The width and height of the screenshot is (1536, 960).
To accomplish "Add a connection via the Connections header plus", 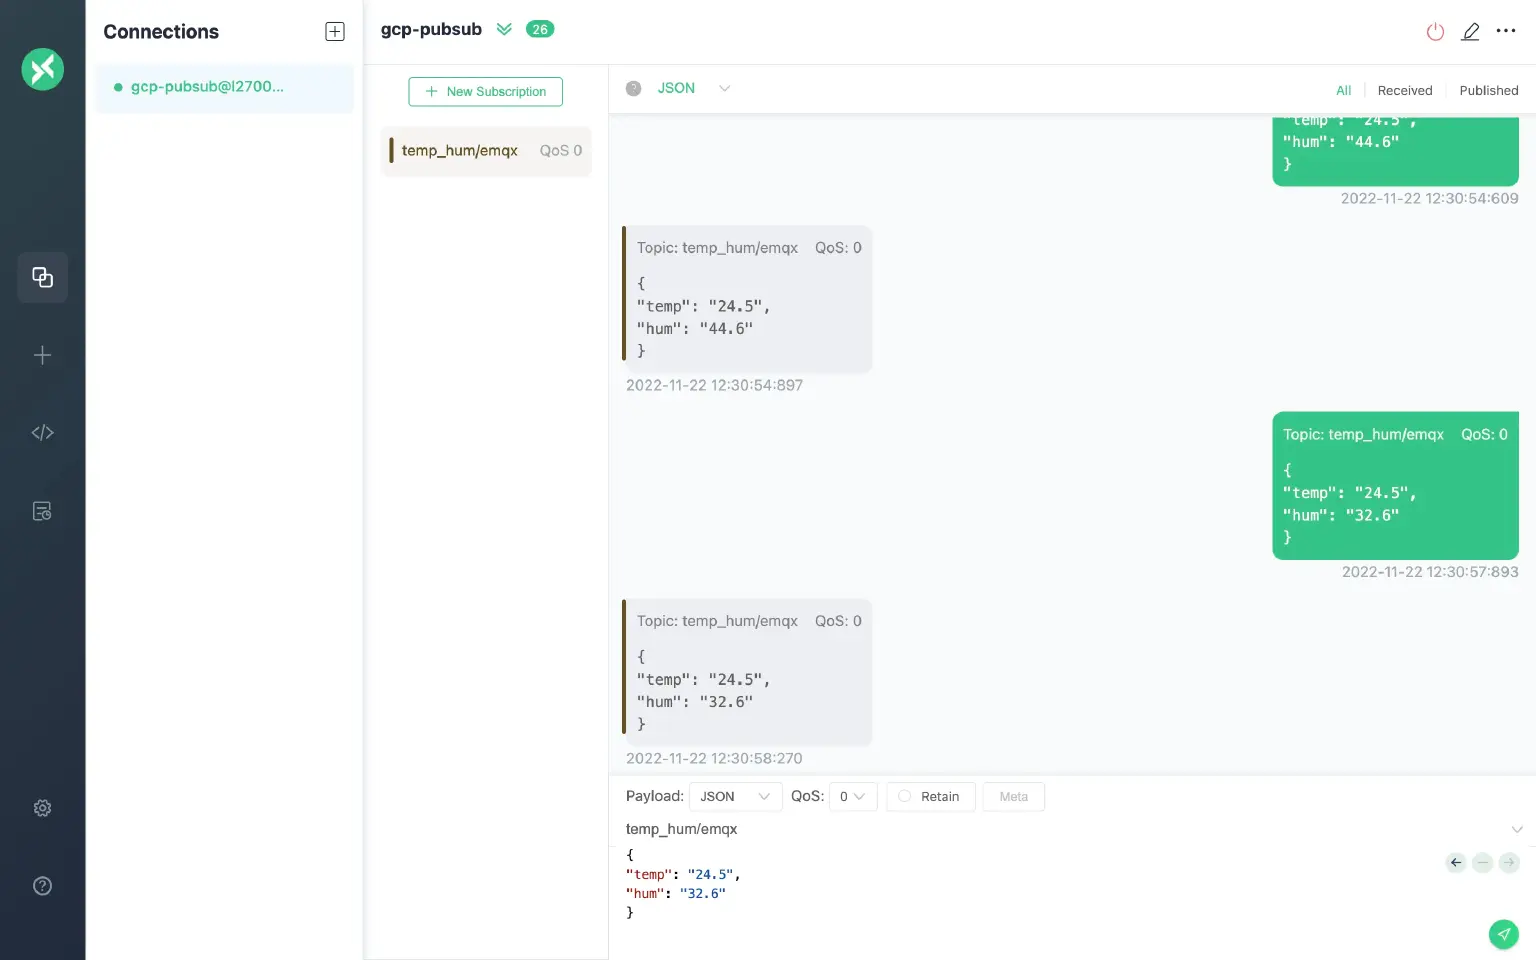I will (x=334, y=31).
